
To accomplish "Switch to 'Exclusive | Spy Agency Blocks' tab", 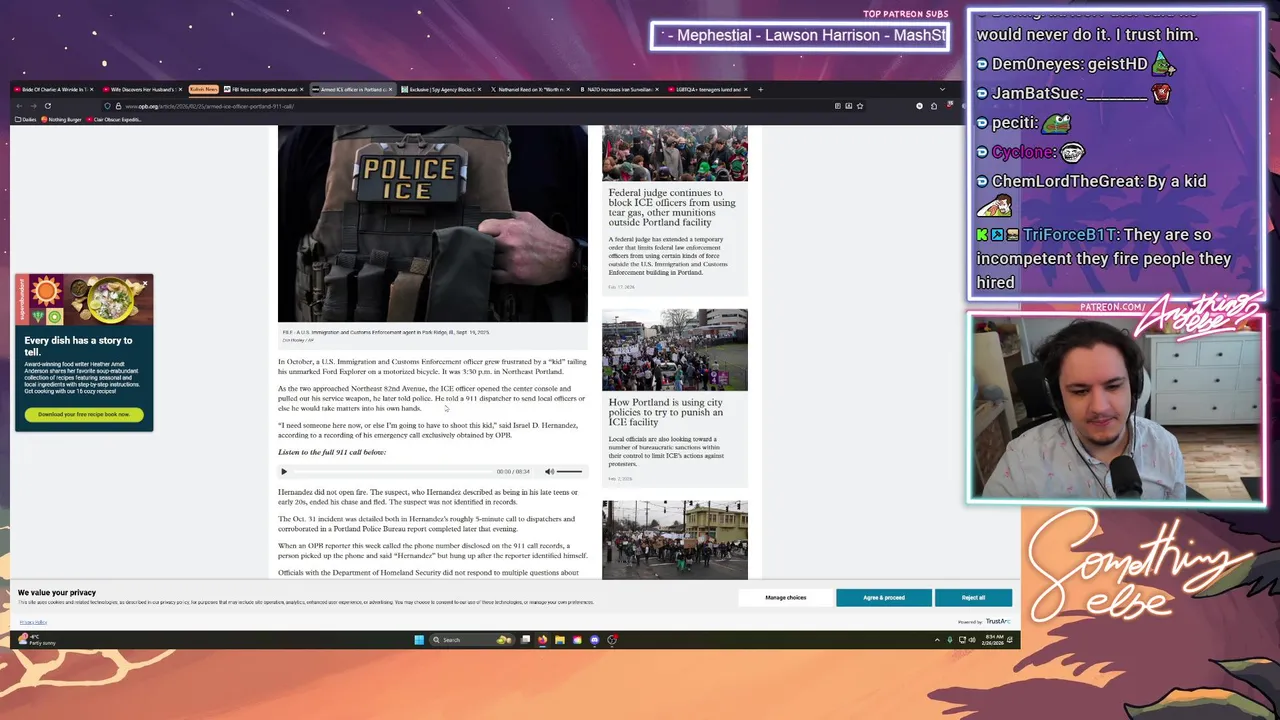I will pyautogui.click(x=439, y=90).
